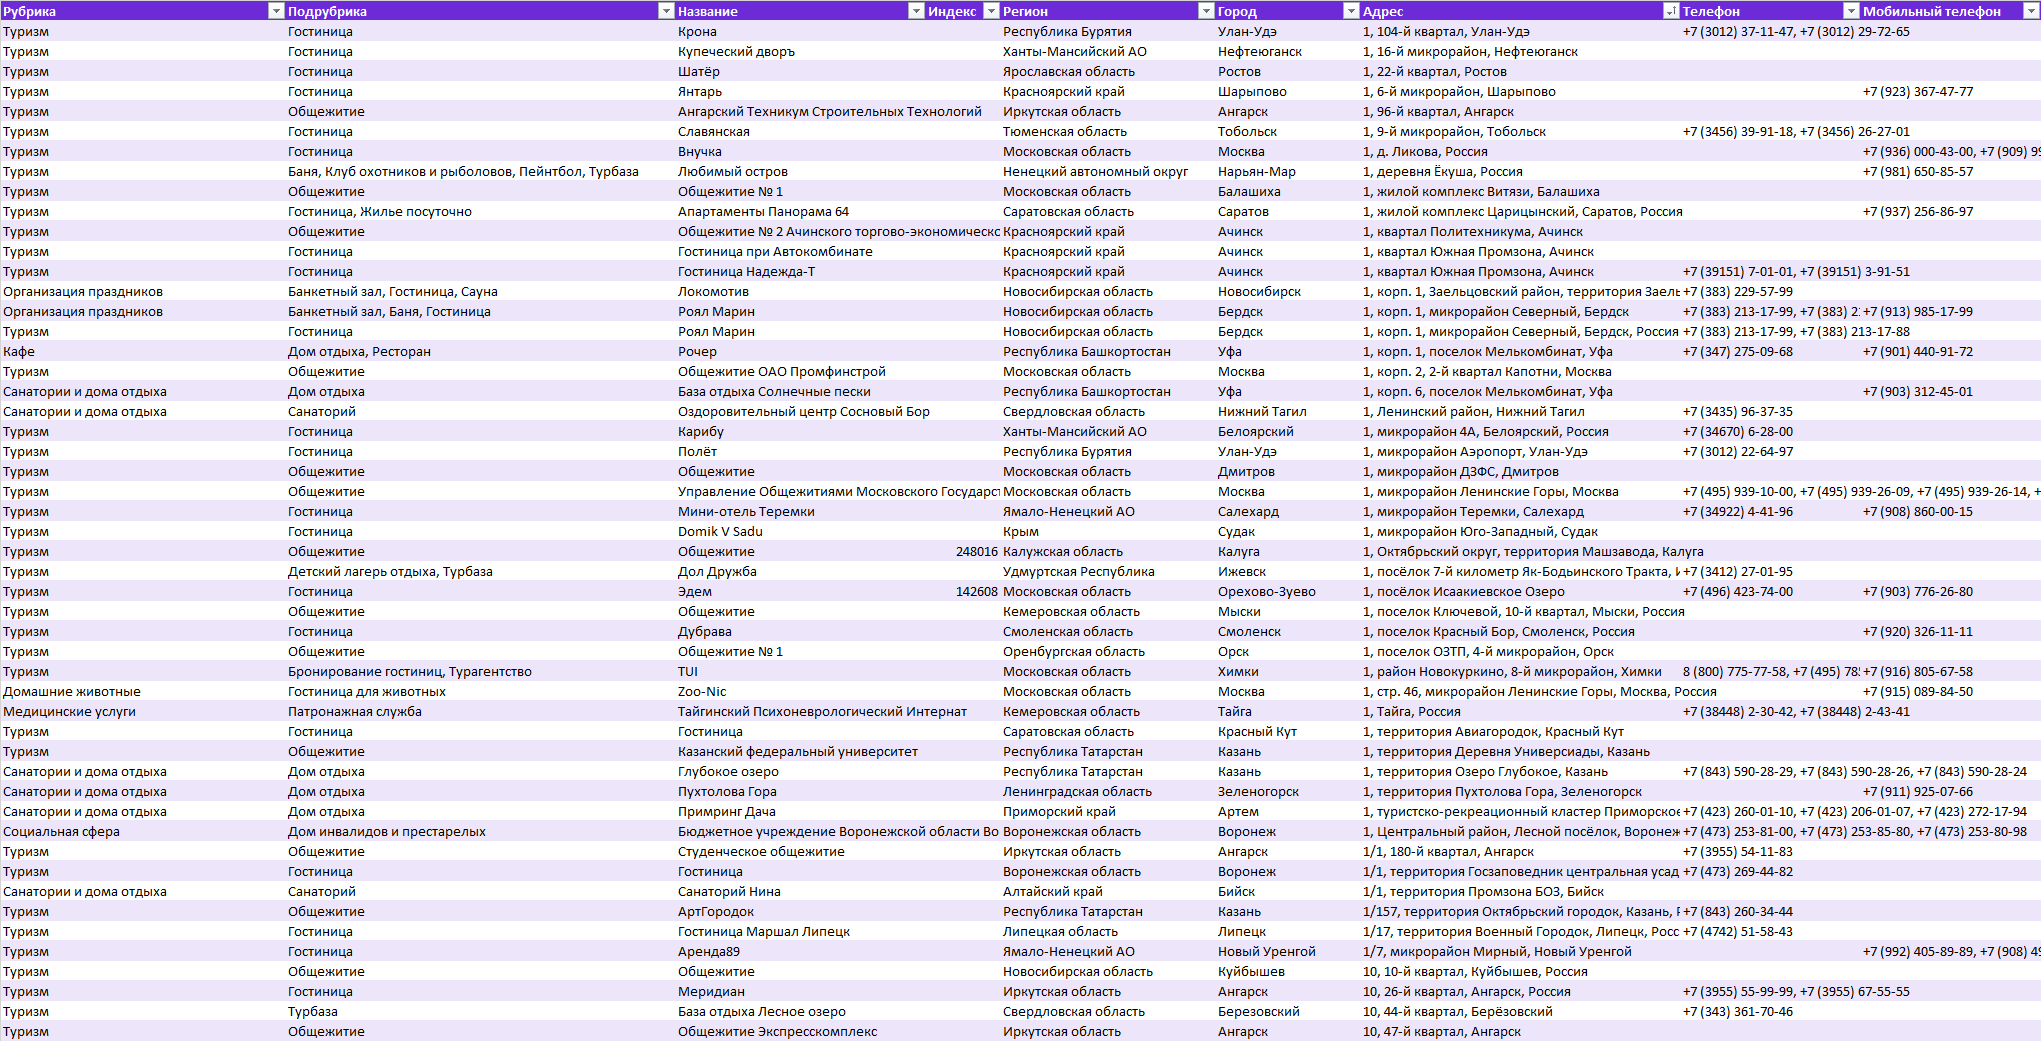Viewport: 2041px width, 1041px height.
Task: Select the city cell 'Нарьян-Мар'
Action: [1288, 171]
